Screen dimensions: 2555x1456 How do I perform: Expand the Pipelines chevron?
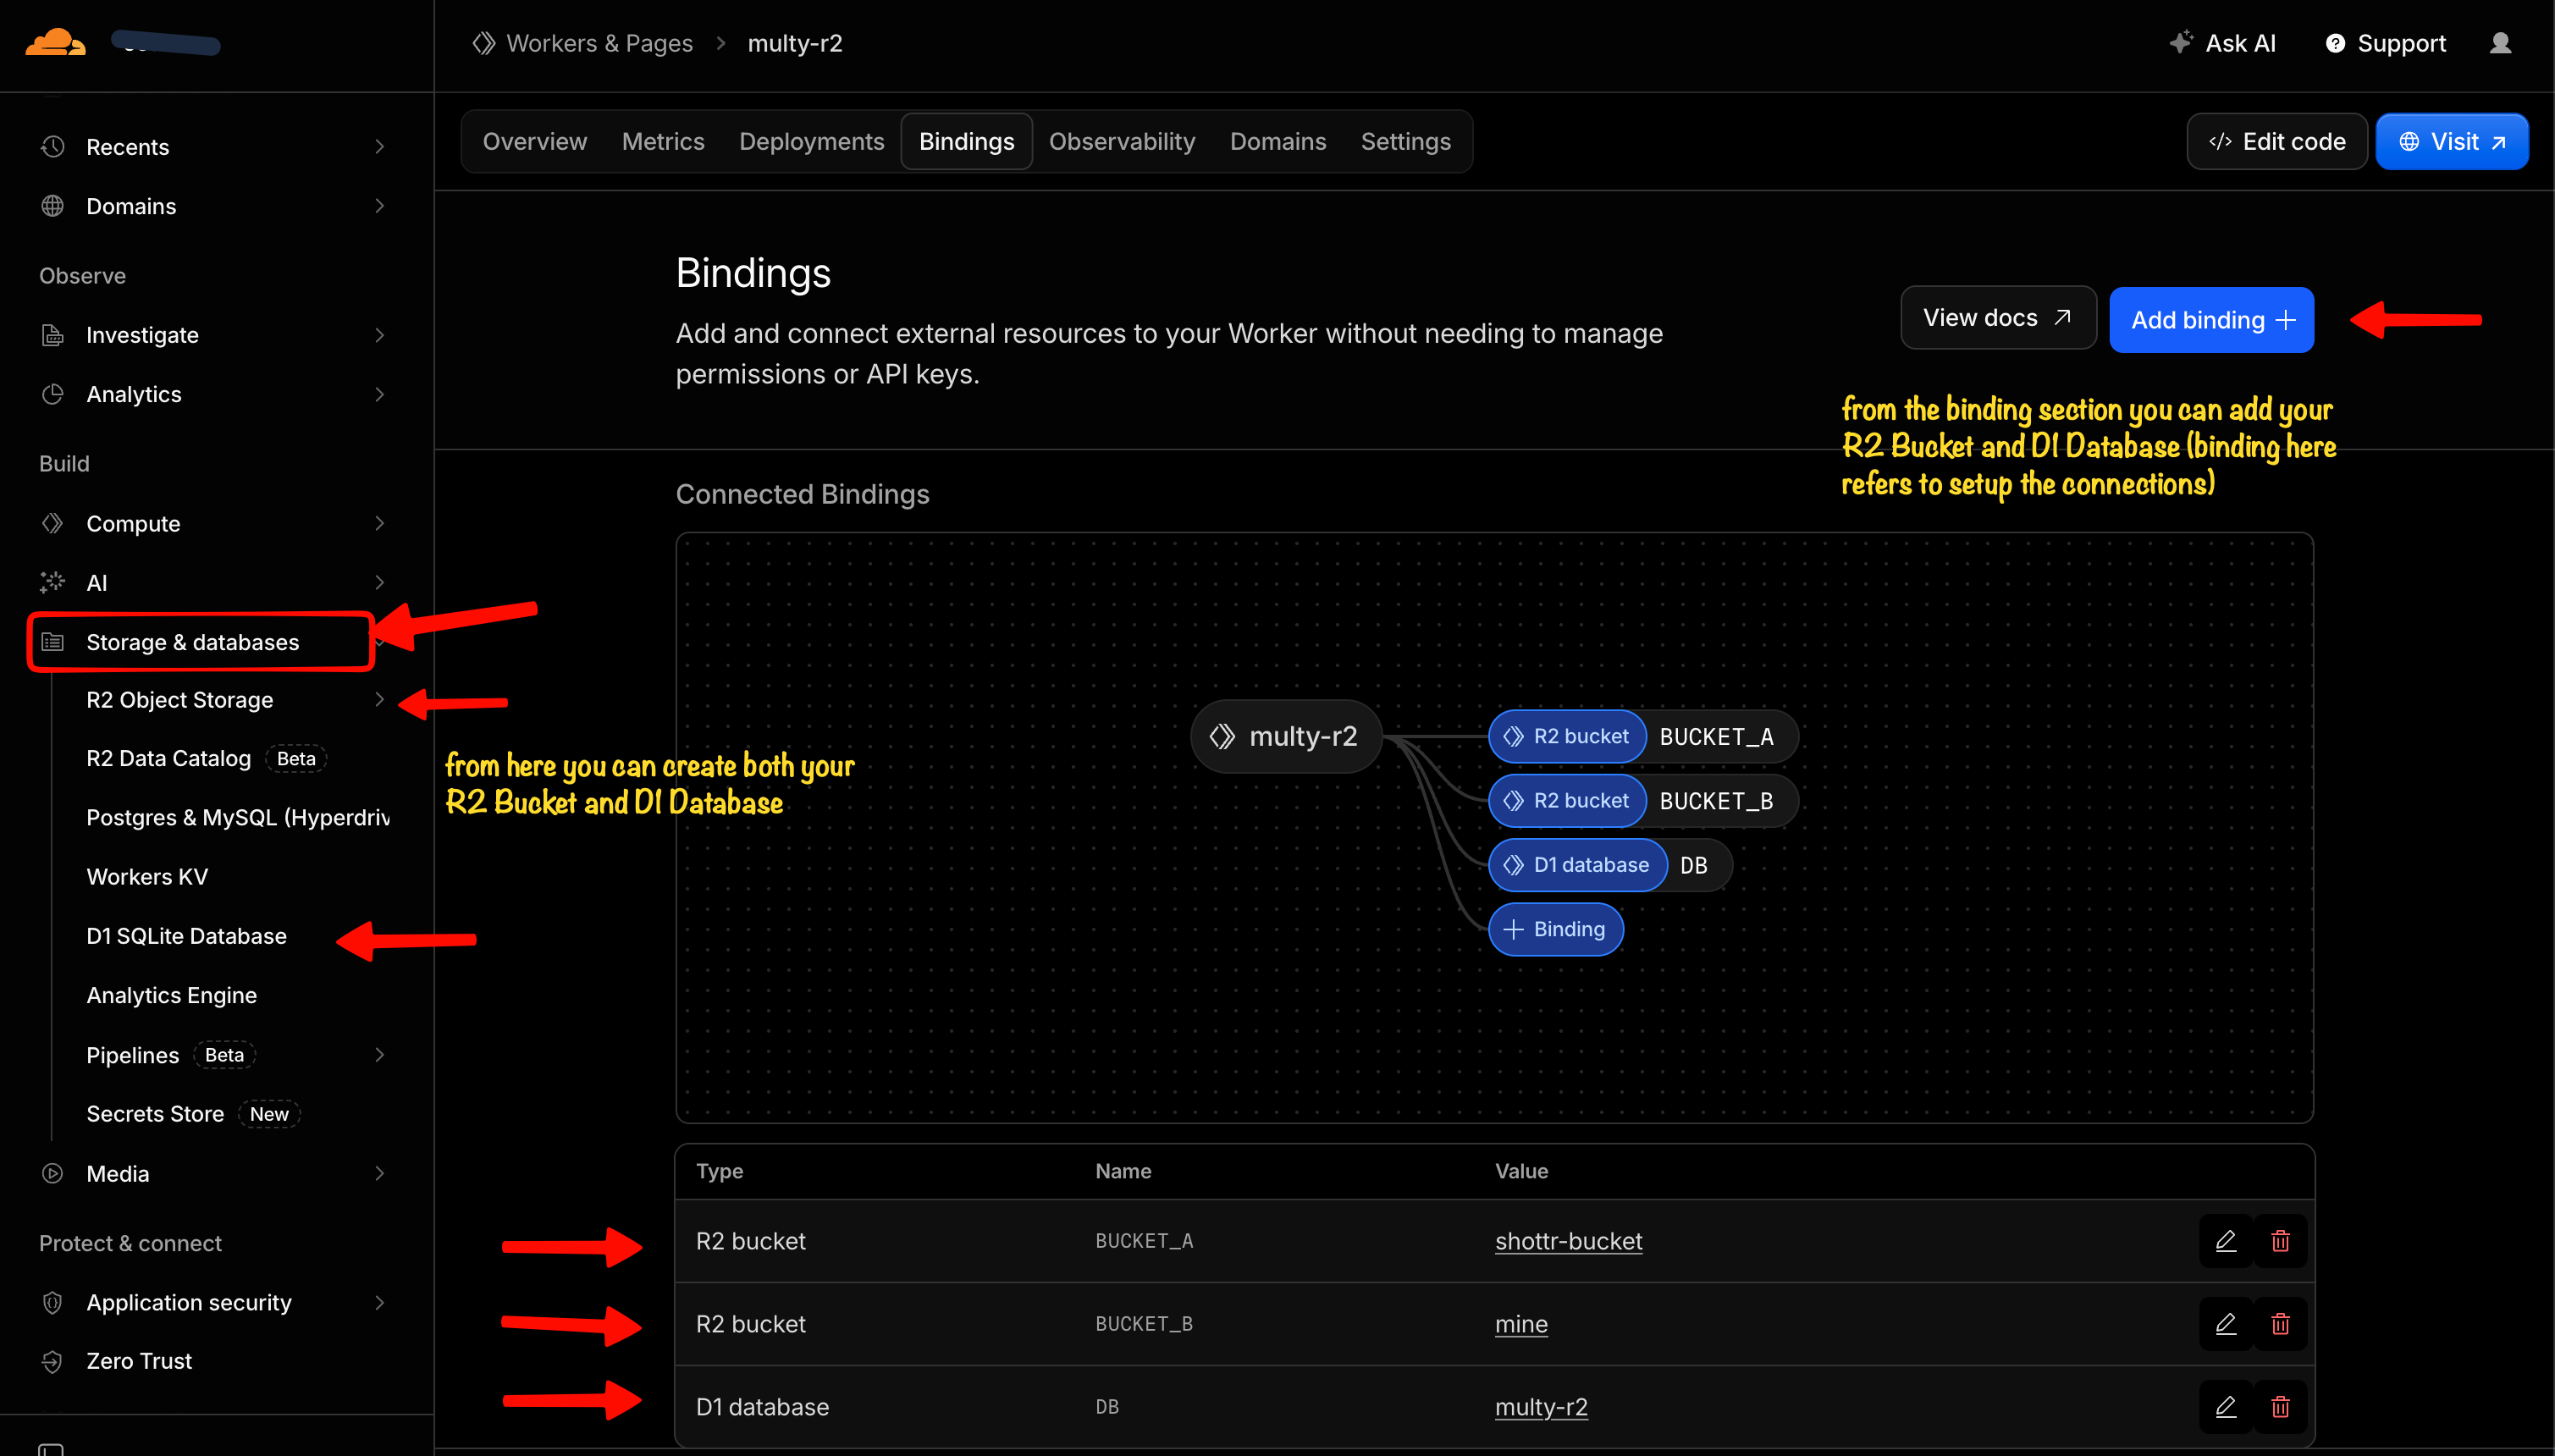pos(379,1055)
